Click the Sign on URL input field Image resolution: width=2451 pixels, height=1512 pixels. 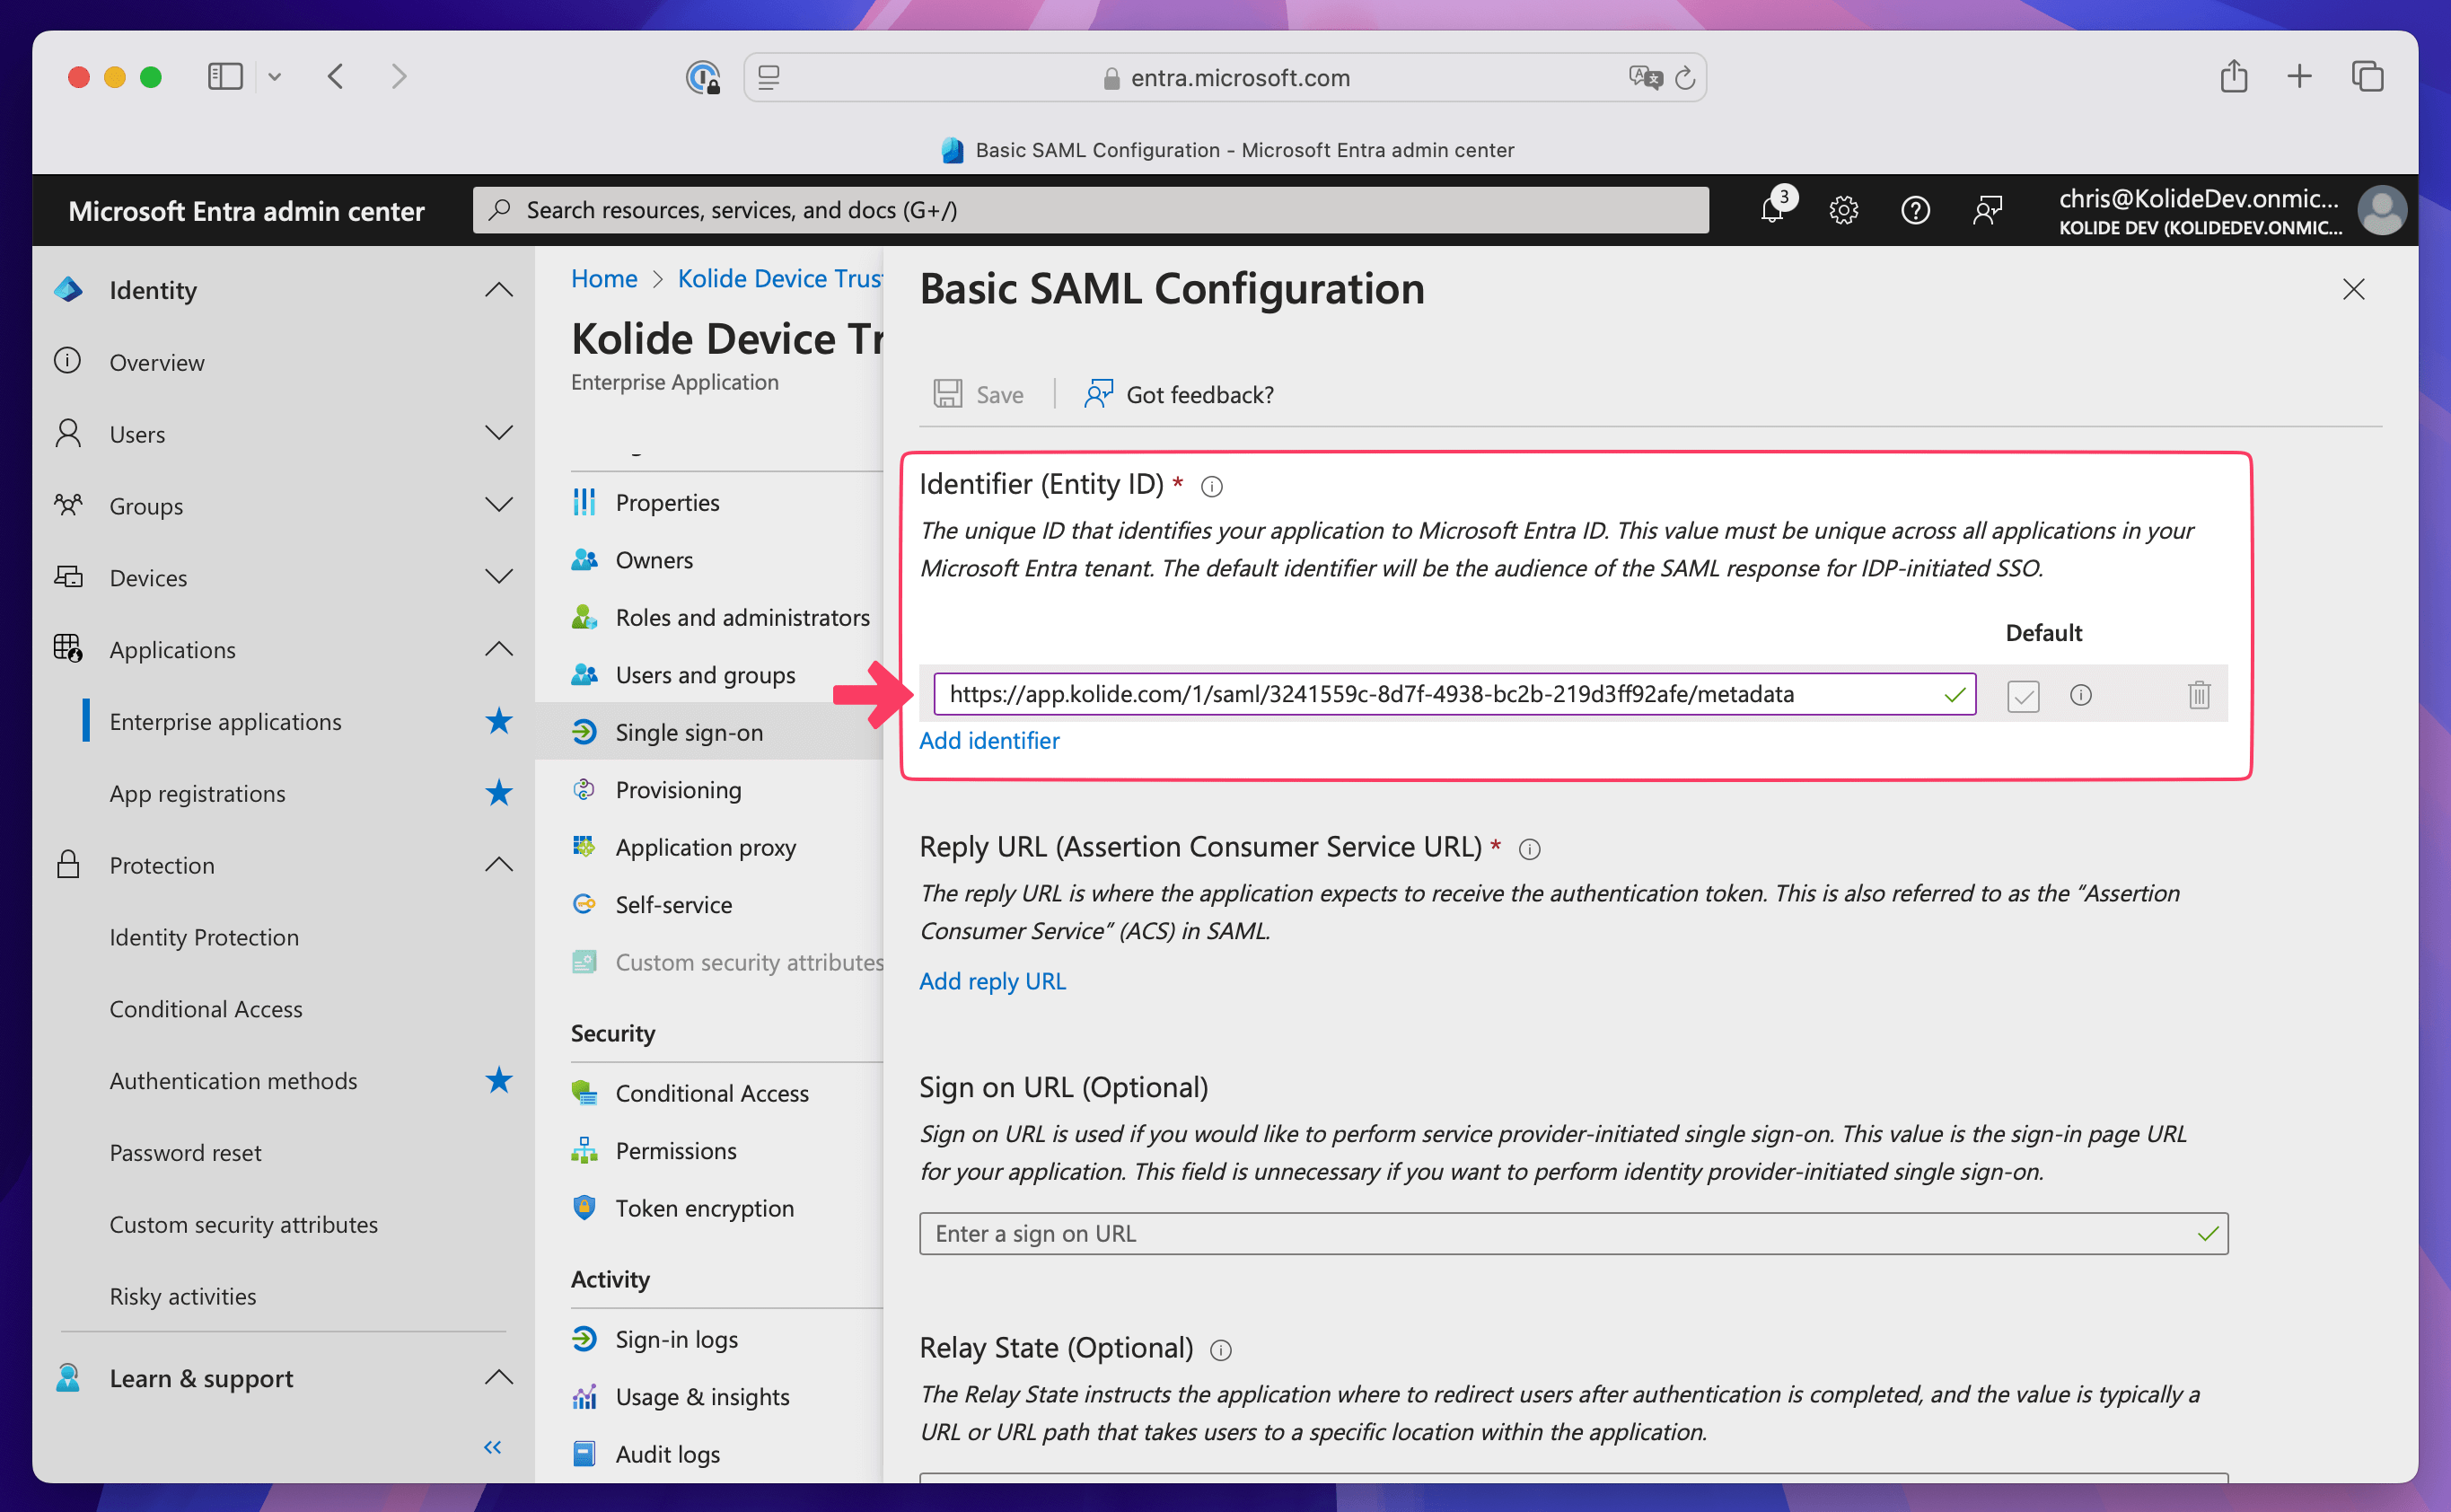coord(1560,1233)
